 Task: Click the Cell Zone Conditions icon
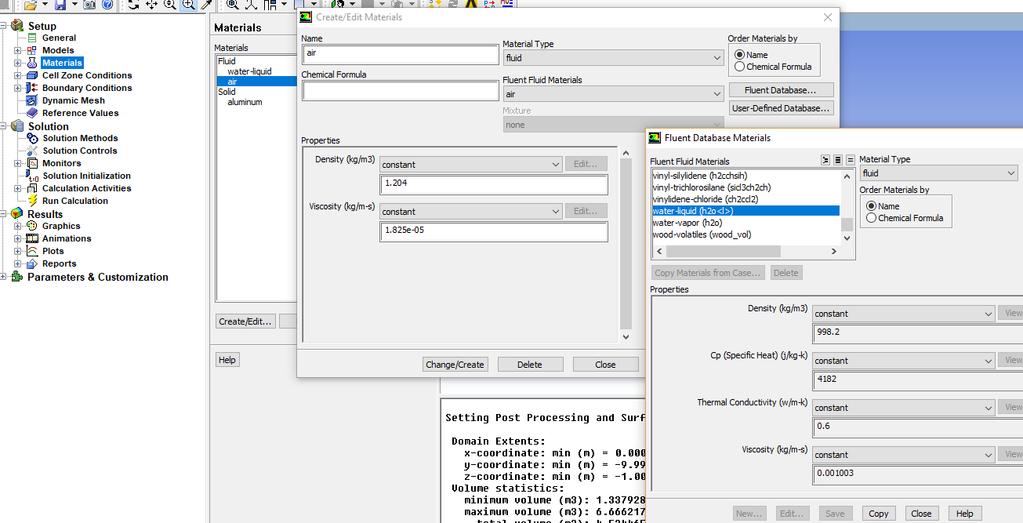[x=31, y=75]
